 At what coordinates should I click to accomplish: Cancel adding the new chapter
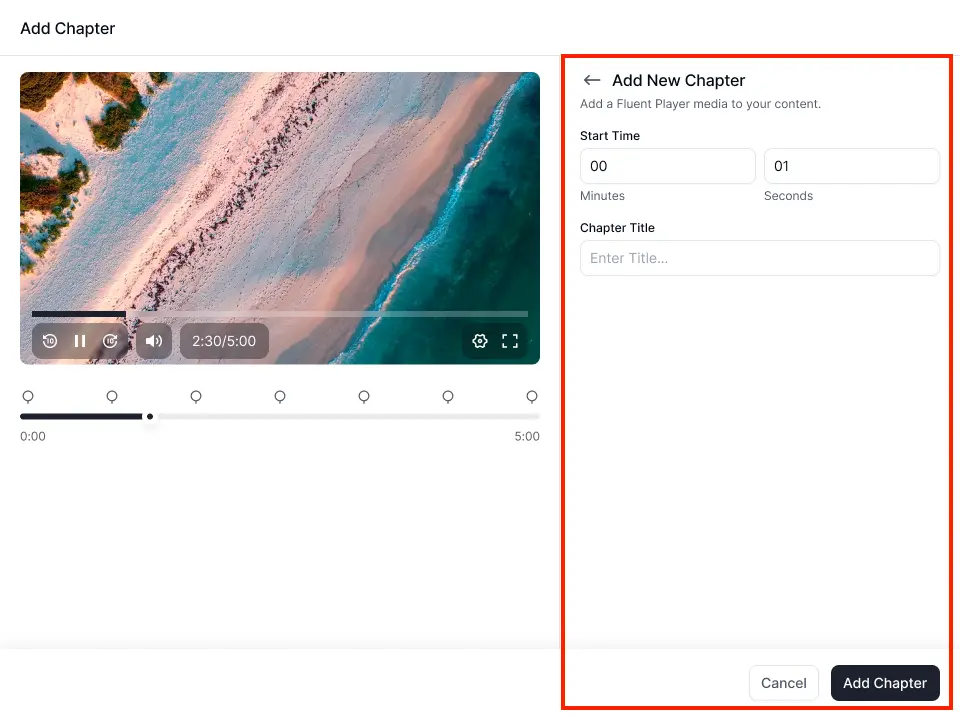(783, 683)
